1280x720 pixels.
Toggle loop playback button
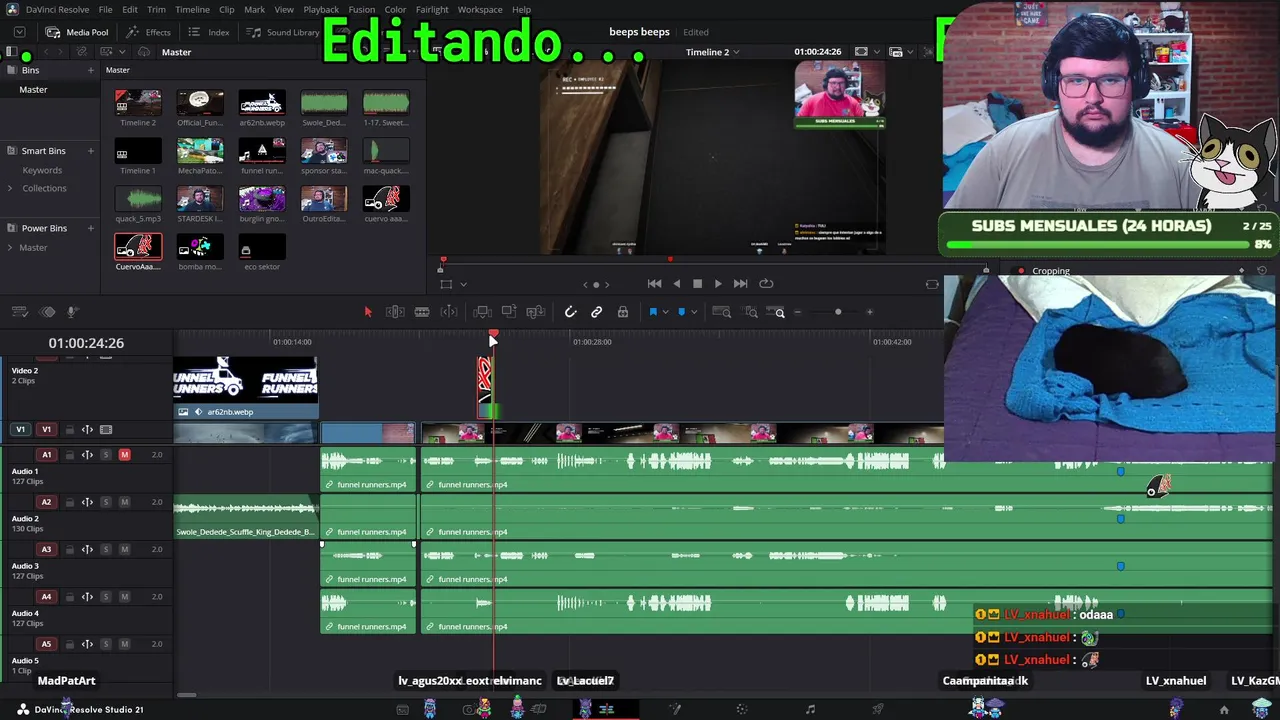click(766, 284)
